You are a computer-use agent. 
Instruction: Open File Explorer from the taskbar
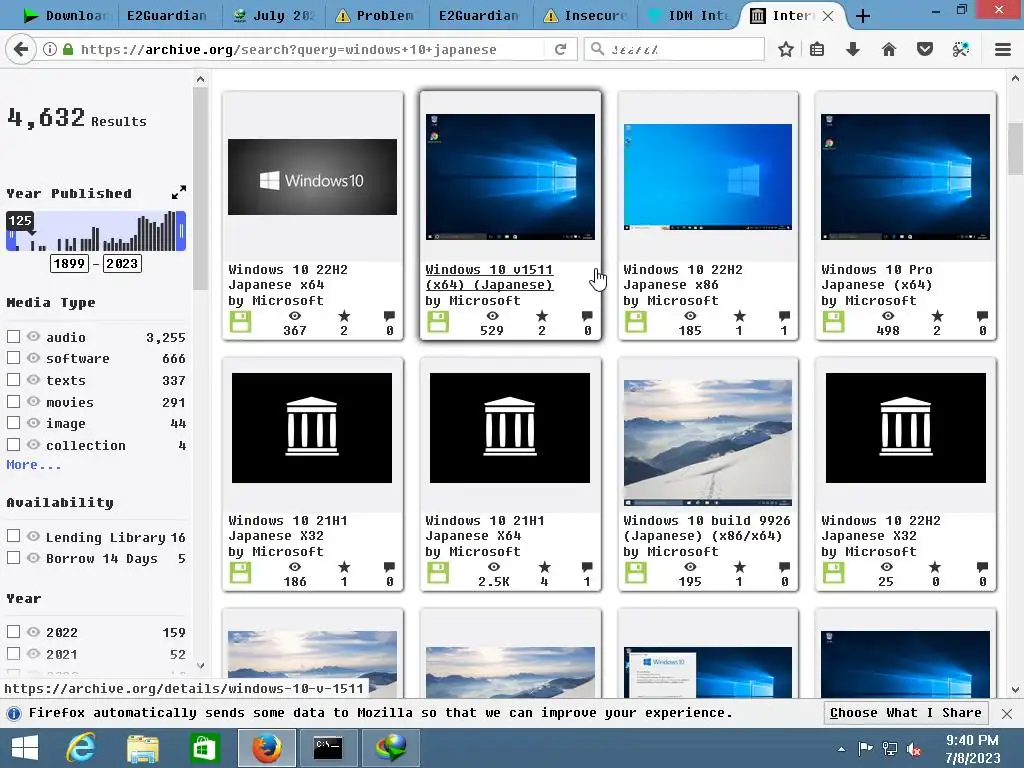point(143,748)
